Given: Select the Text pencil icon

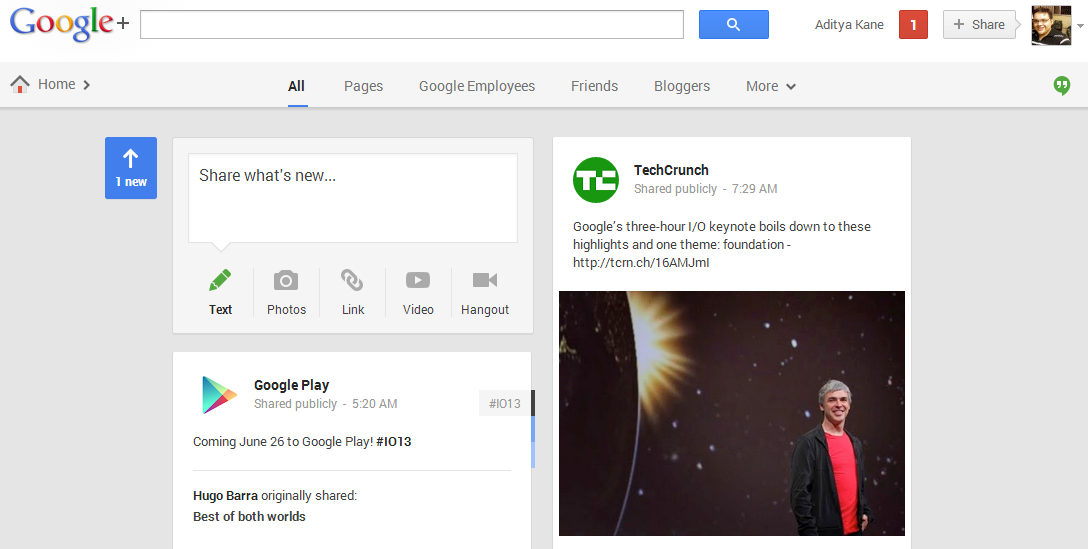Looking at the screenshot, I should [220, 280].
